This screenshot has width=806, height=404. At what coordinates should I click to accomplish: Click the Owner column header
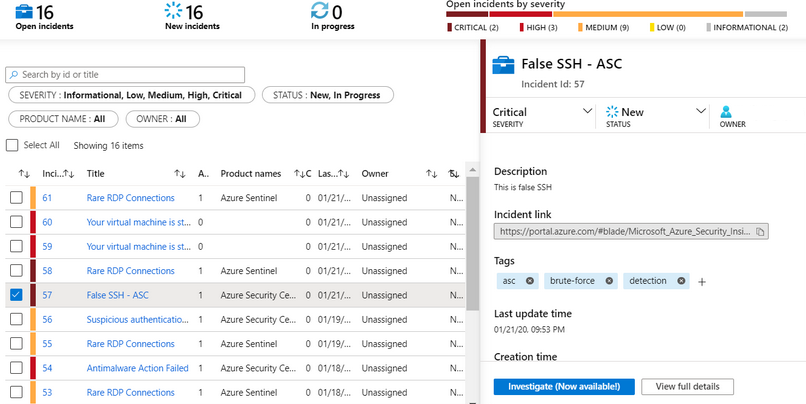point(375,174)
